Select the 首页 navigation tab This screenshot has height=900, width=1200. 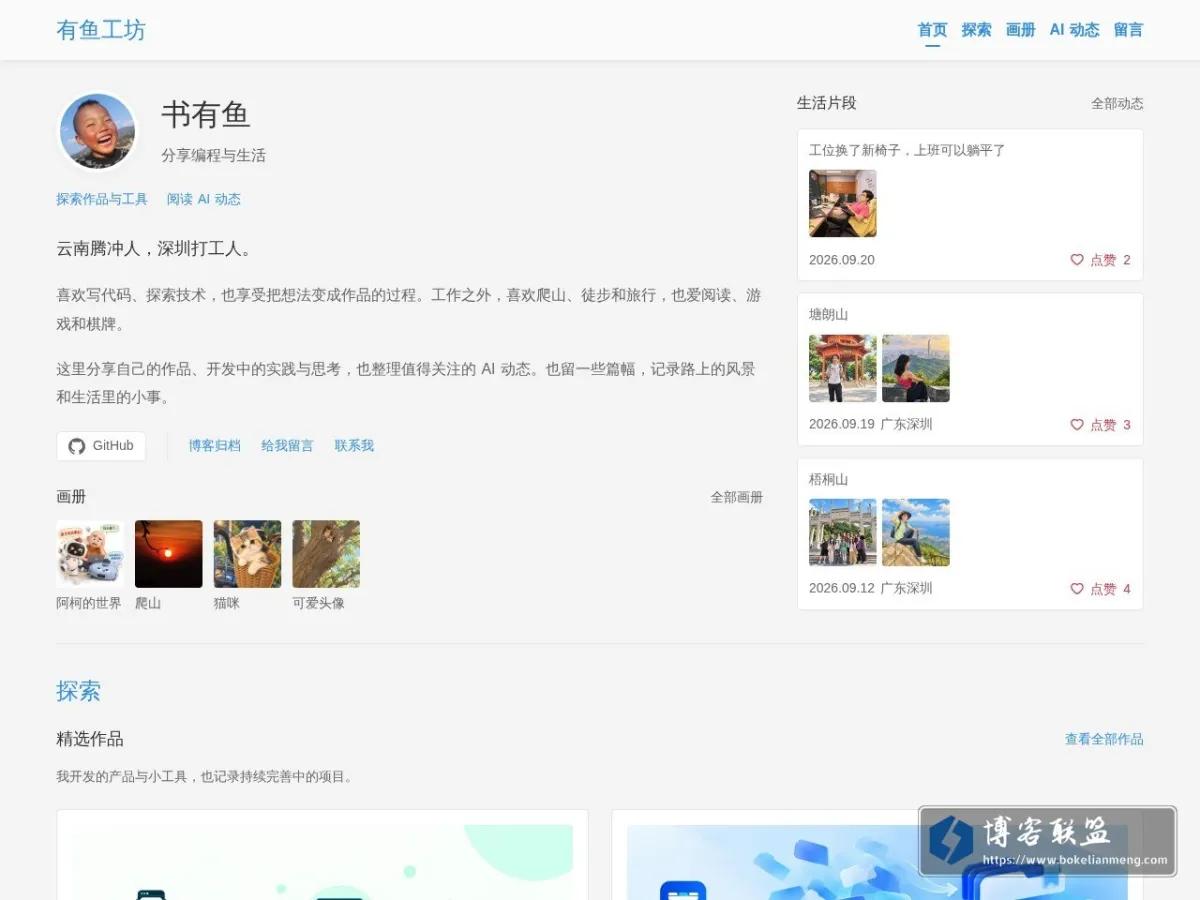click(x=932, y=30)
